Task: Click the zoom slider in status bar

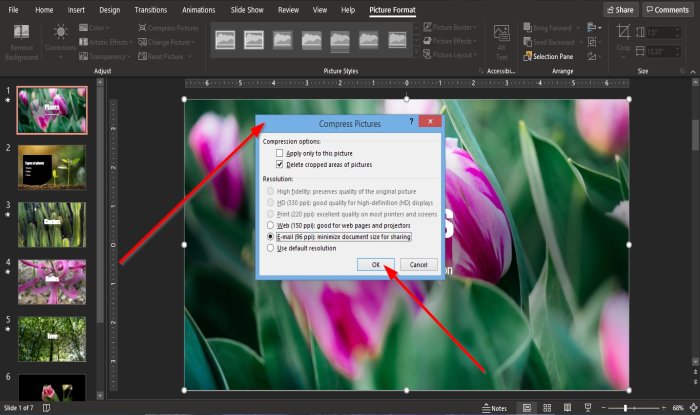Action: point(626,408)
